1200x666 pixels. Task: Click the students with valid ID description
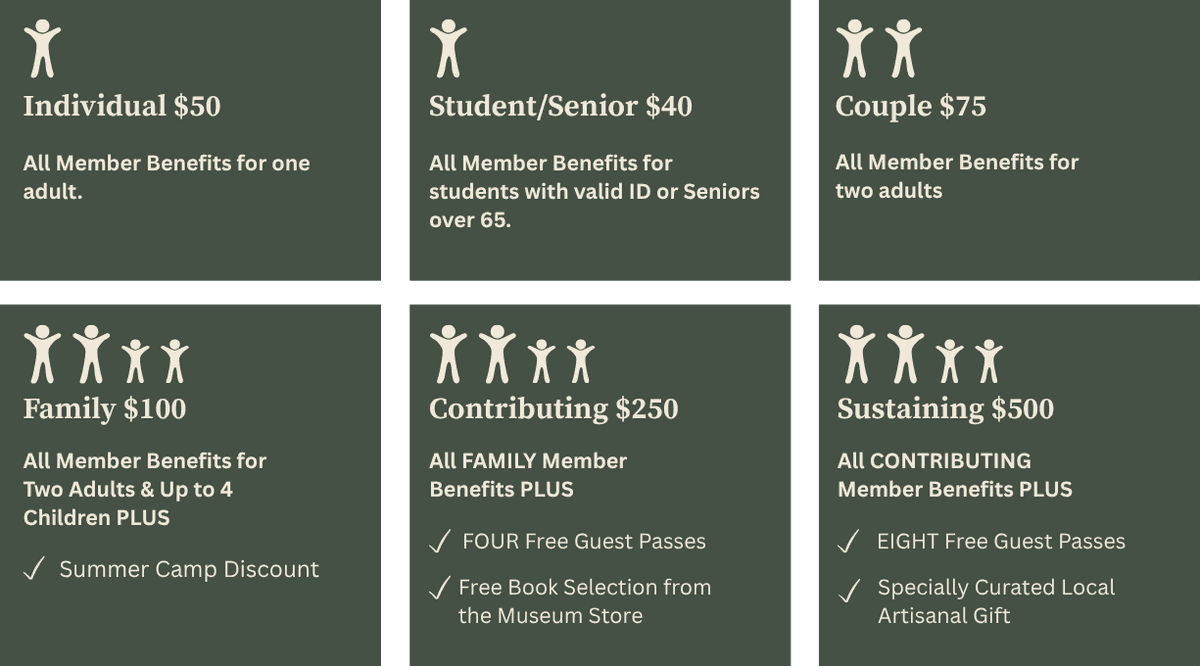point(594,191)
